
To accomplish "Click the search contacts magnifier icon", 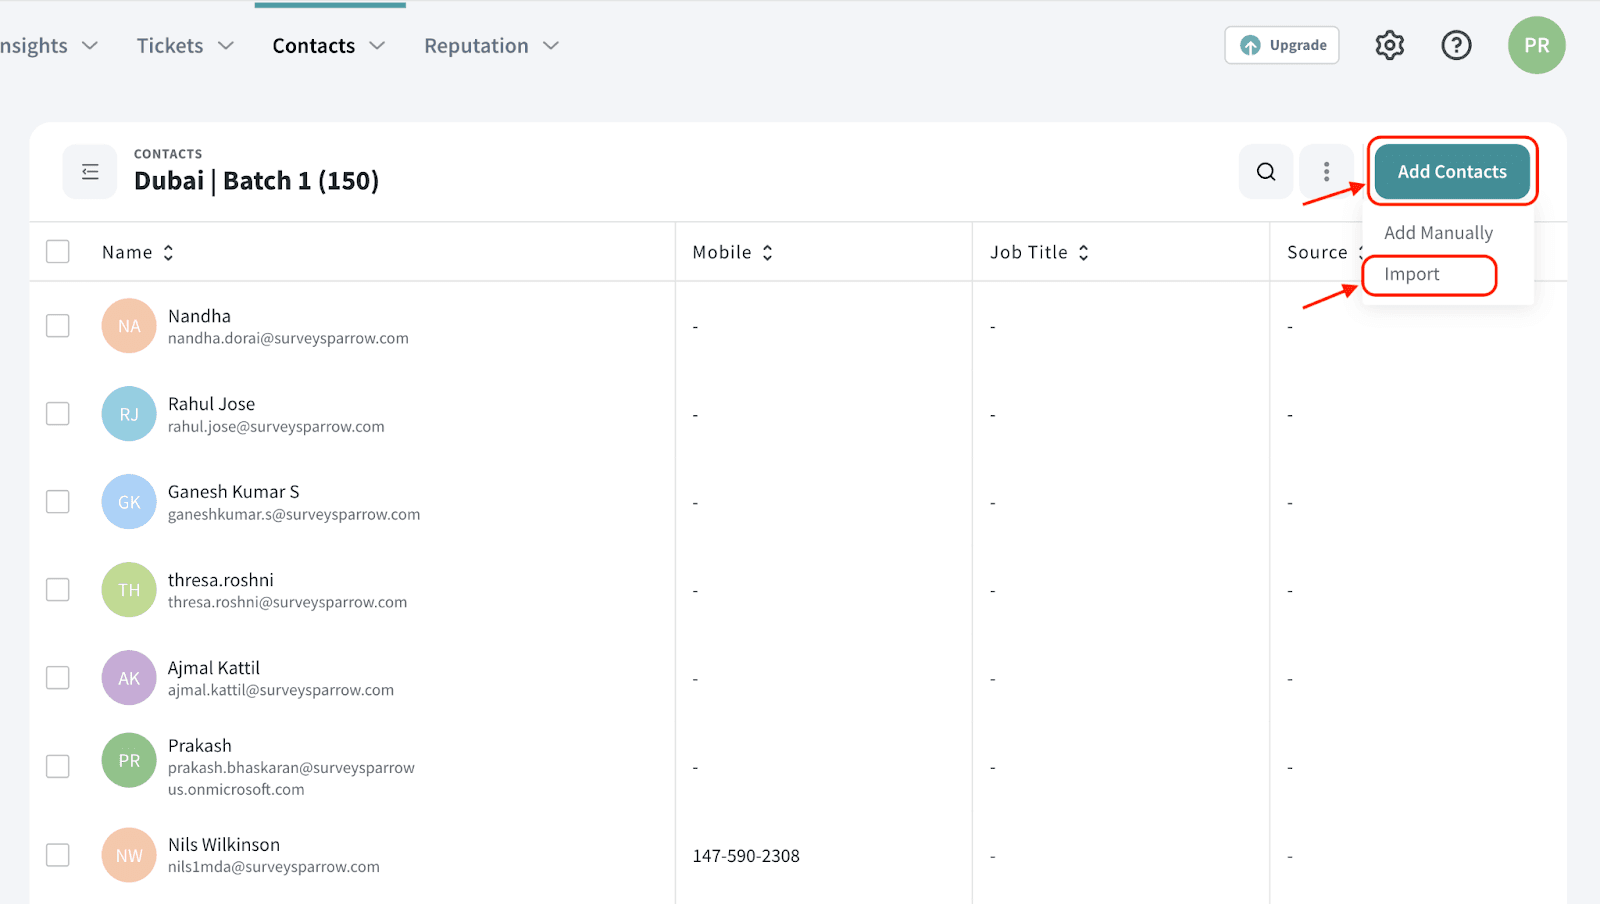I will point(1266,172).
